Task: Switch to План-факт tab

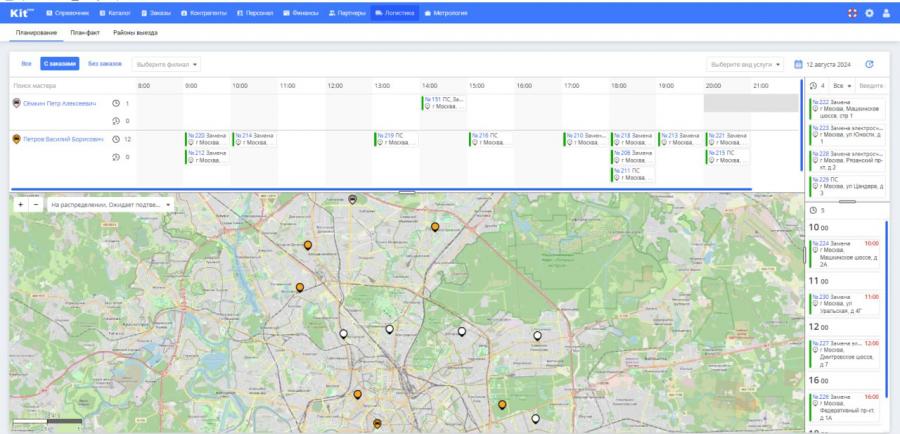Action: point(85,33)
